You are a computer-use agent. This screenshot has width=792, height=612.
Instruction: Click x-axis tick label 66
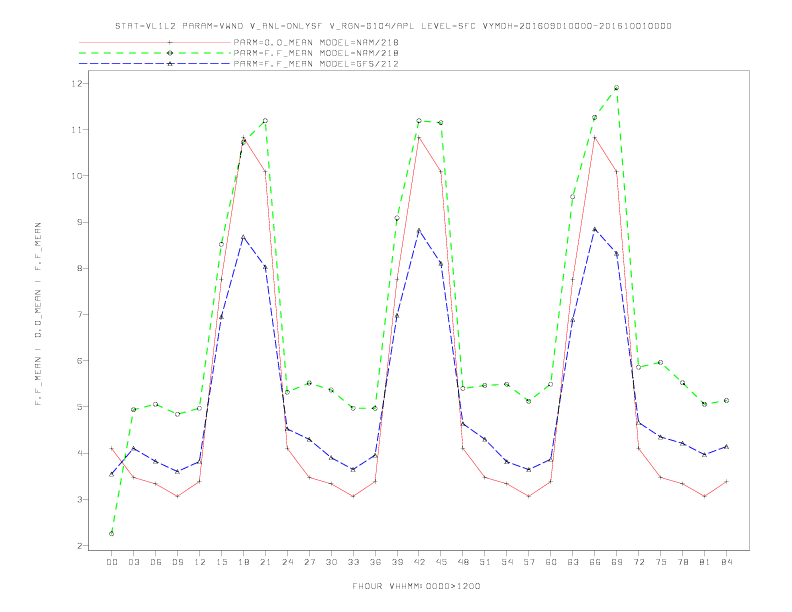point(595,562)
